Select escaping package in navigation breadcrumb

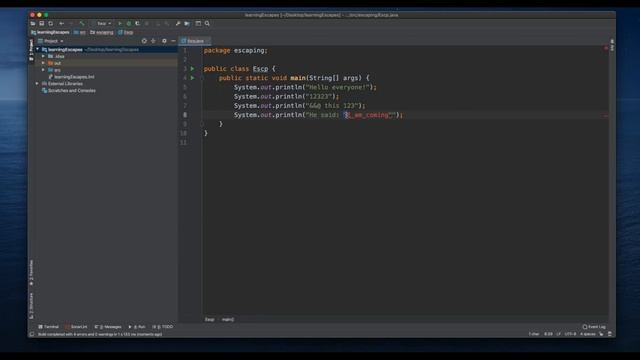(102, 32)
